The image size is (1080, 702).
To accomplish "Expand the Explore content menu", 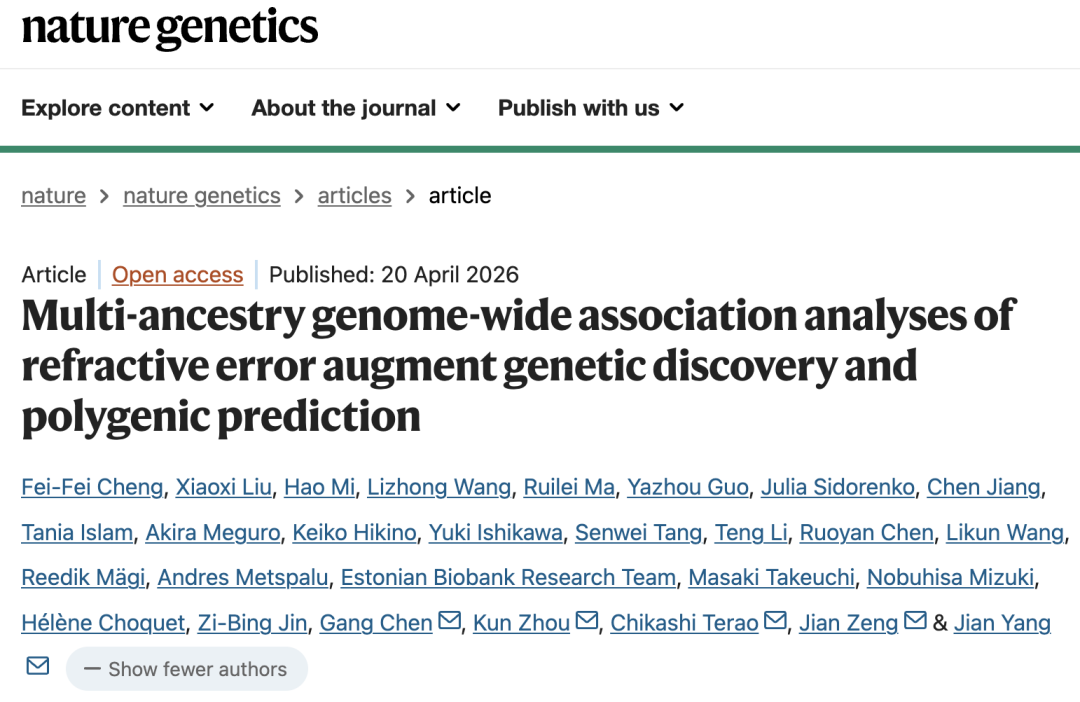I will (118, 108).
